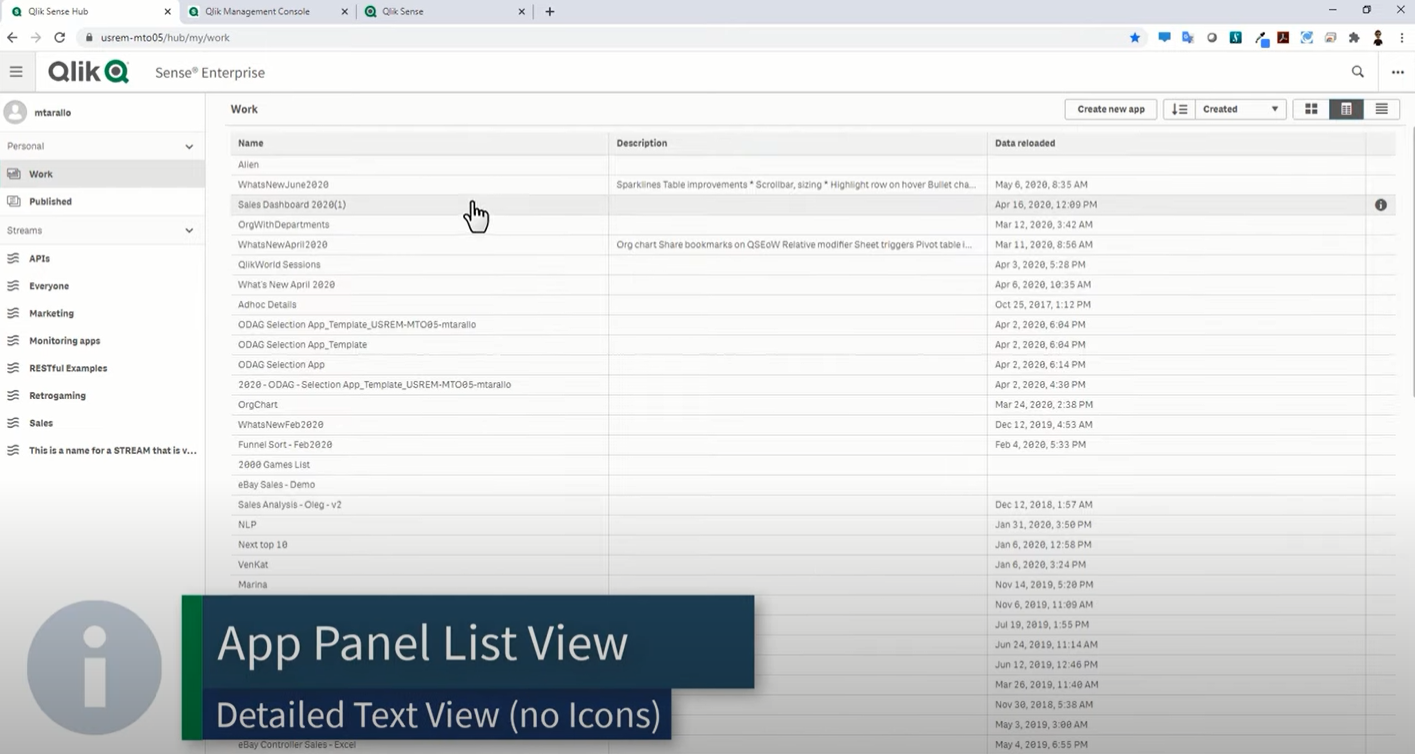Open the blue chat bubble extension
The width and height of the screenshot is (1415, 754).
click(1164, 38)
